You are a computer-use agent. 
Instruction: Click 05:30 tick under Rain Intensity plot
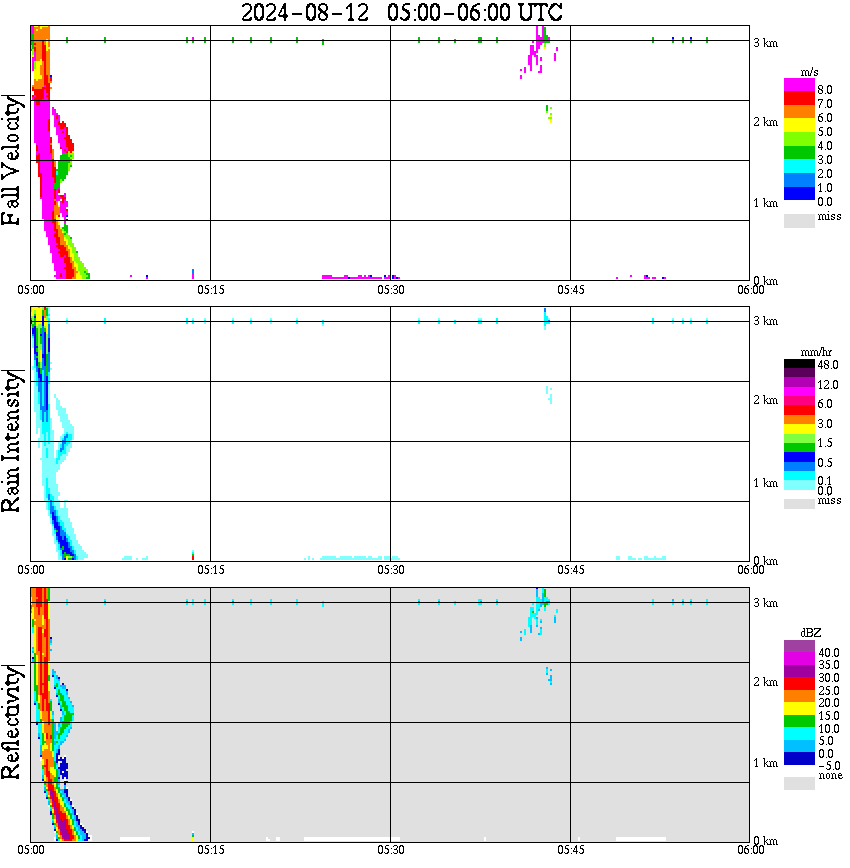[x=391, y=570]
